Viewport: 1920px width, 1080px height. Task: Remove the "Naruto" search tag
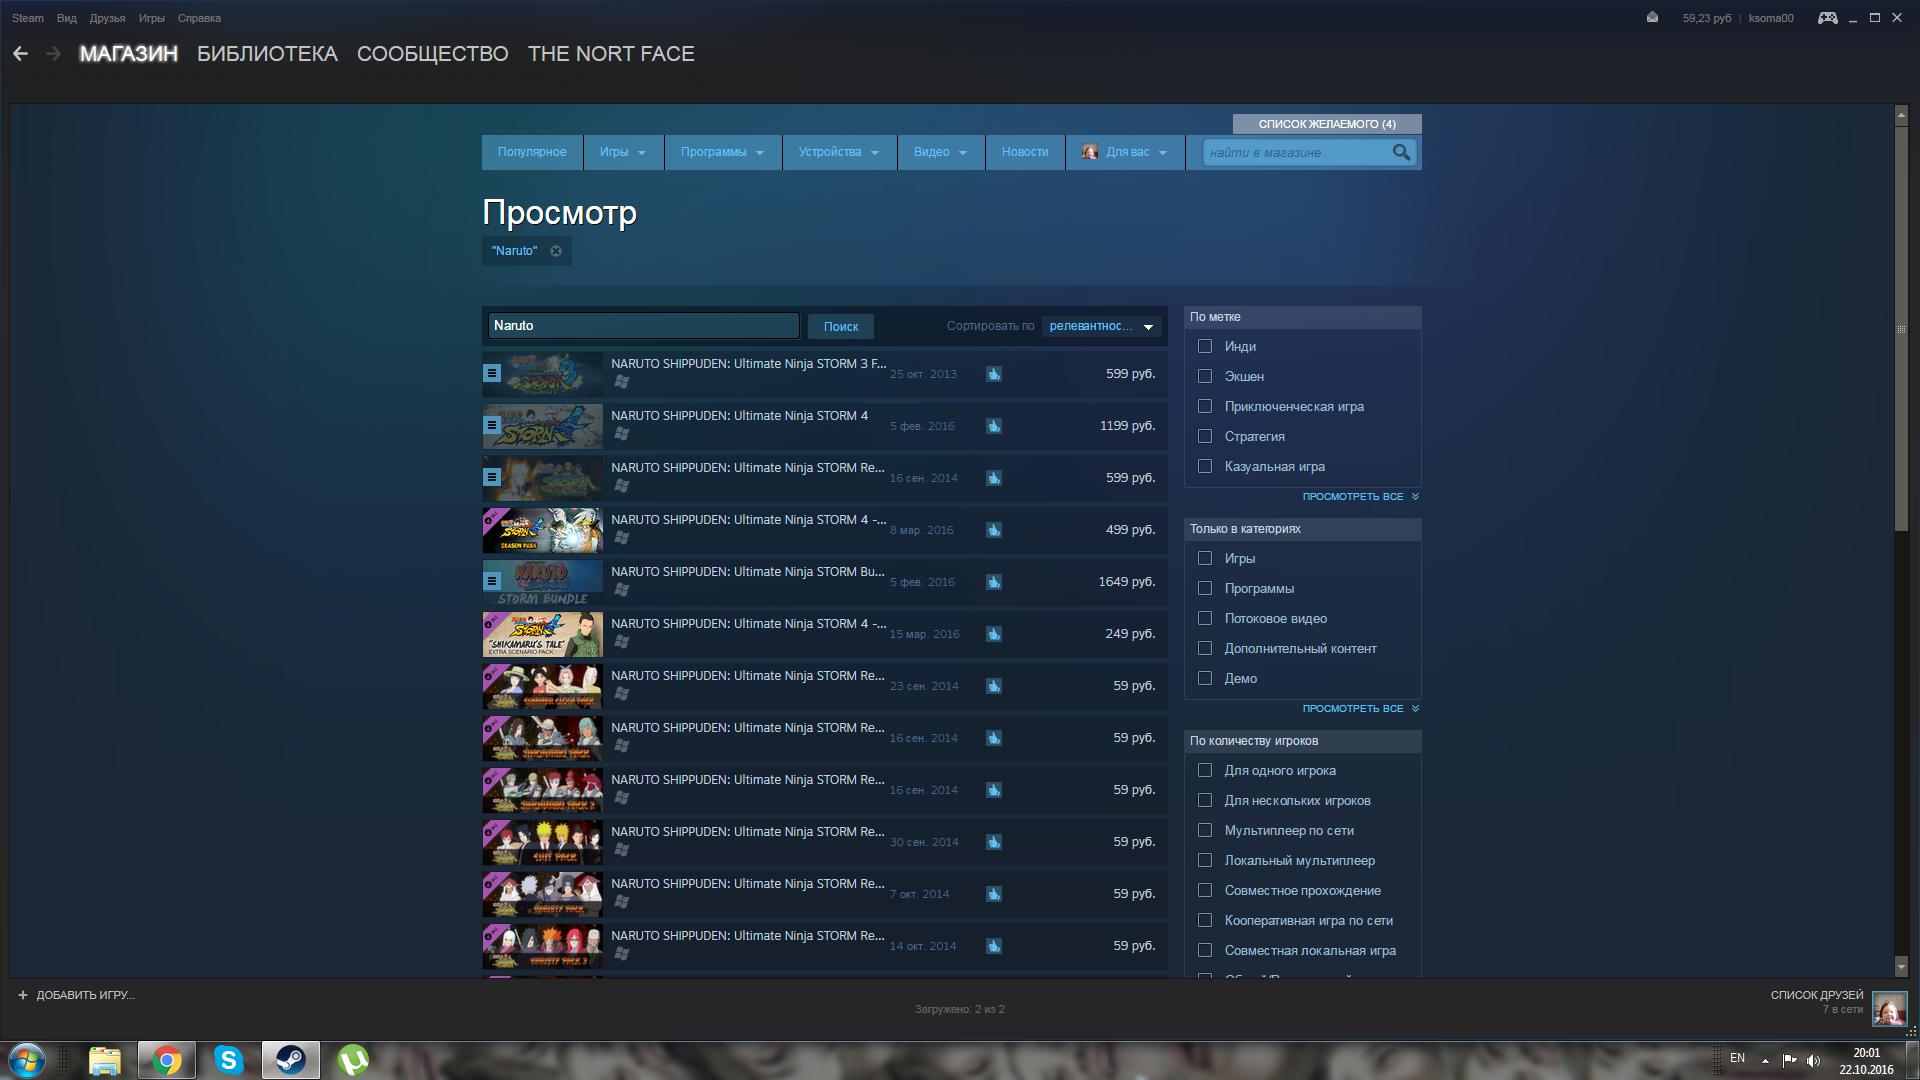tap(556, 251)
